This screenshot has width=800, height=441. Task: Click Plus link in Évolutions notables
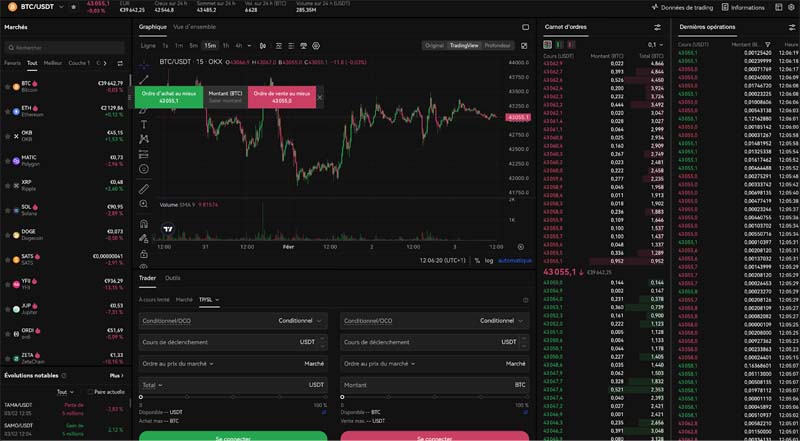pyautogui.click(x=116, y=376)
